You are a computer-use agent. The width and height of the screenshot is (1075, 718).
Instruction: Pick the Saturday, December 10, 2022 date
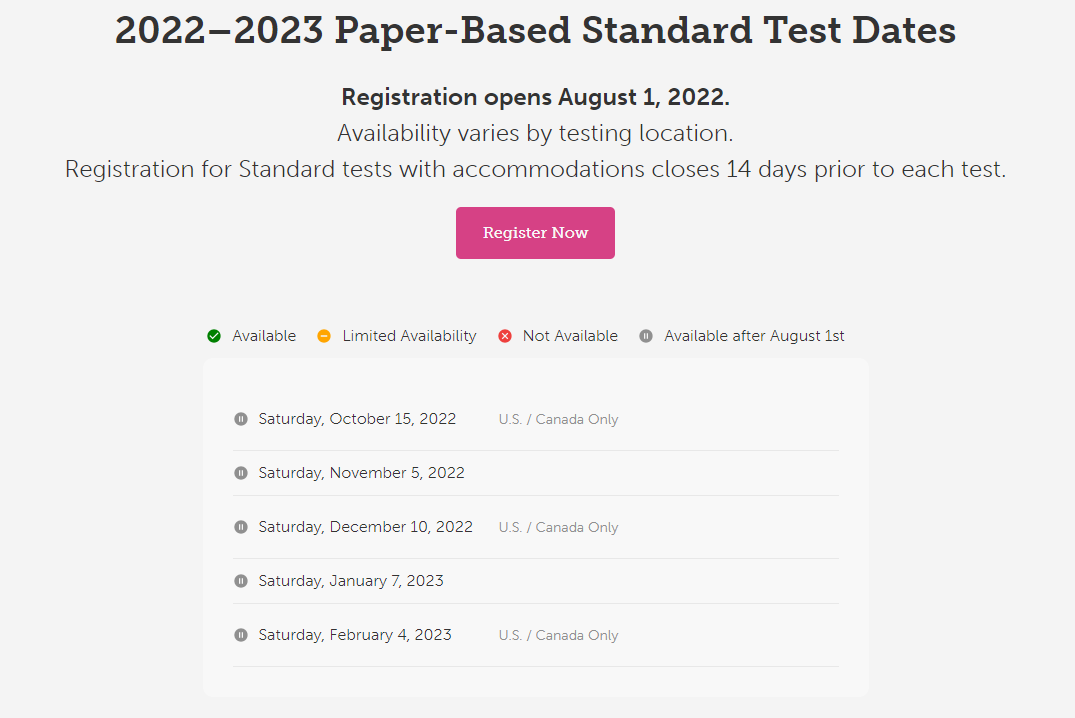365,527
